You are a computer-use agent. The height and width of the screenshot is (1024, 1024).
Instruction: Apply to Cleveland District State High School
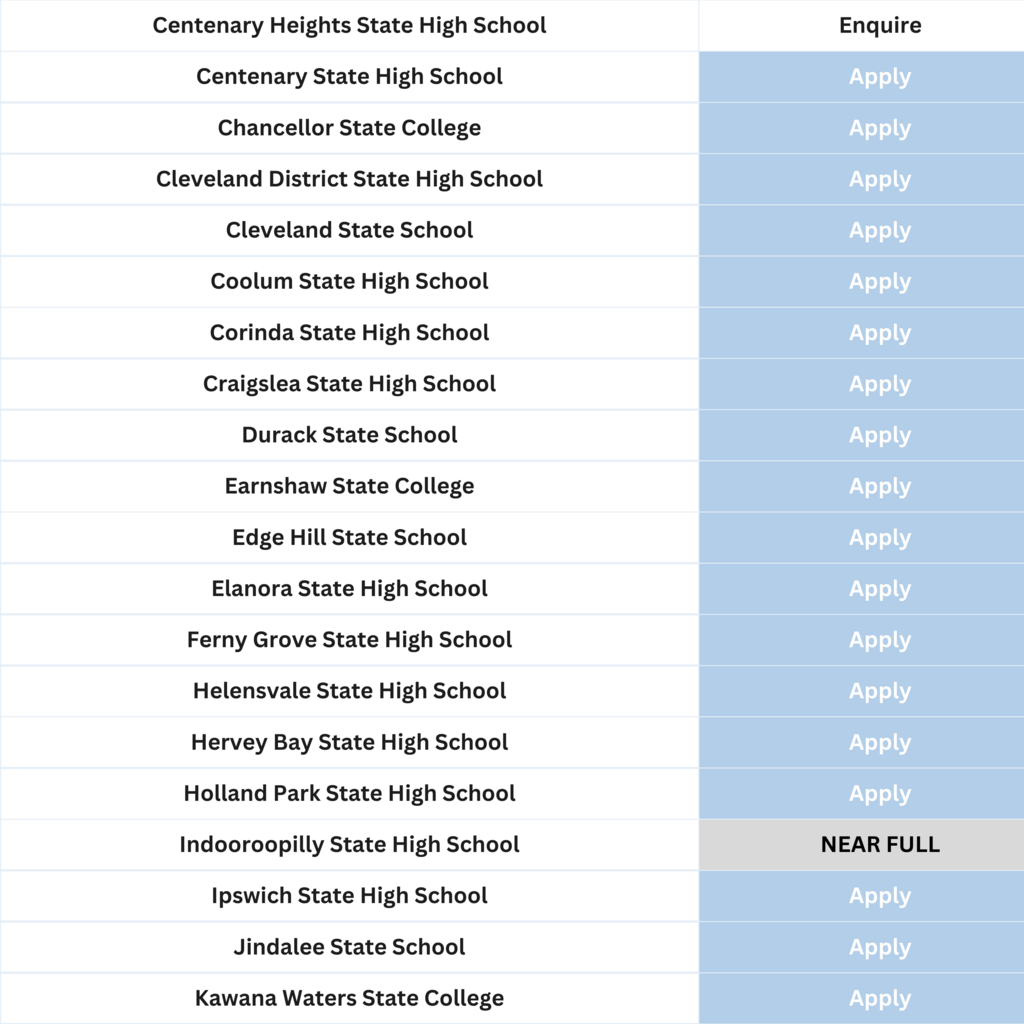(880, 180)
